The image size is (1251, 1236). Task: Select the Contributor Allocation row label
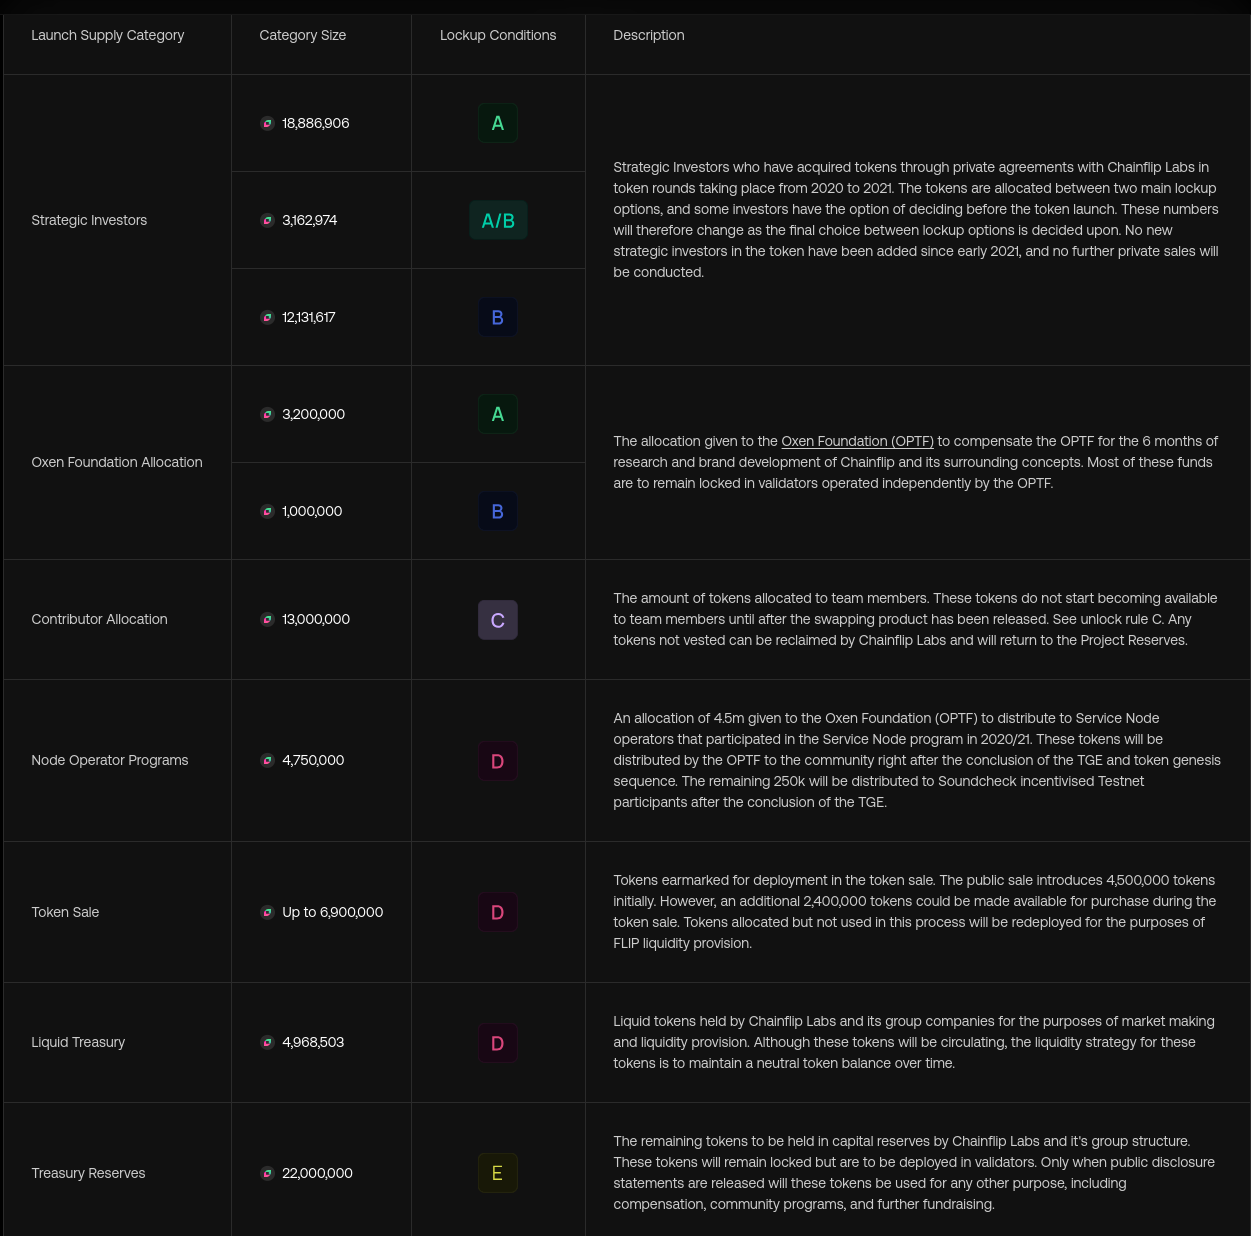[x=99, y=619]
